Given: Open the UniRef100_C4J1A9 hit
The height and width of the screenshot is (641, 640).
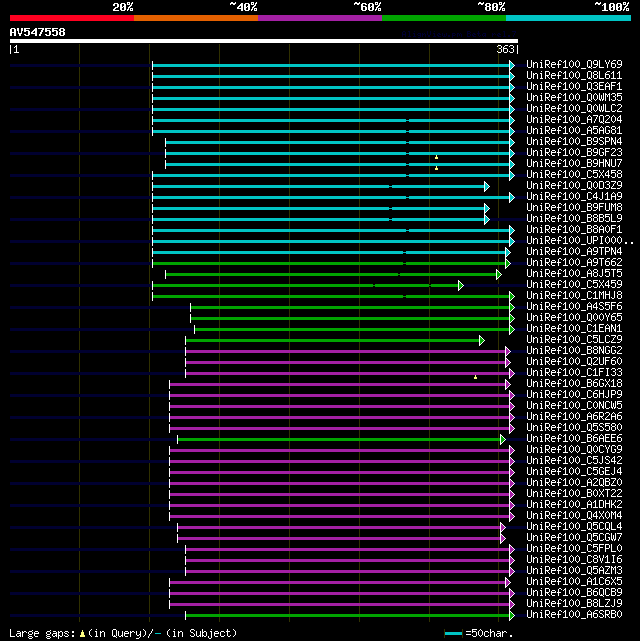Looking at the screenshot, I should point(574,197).
